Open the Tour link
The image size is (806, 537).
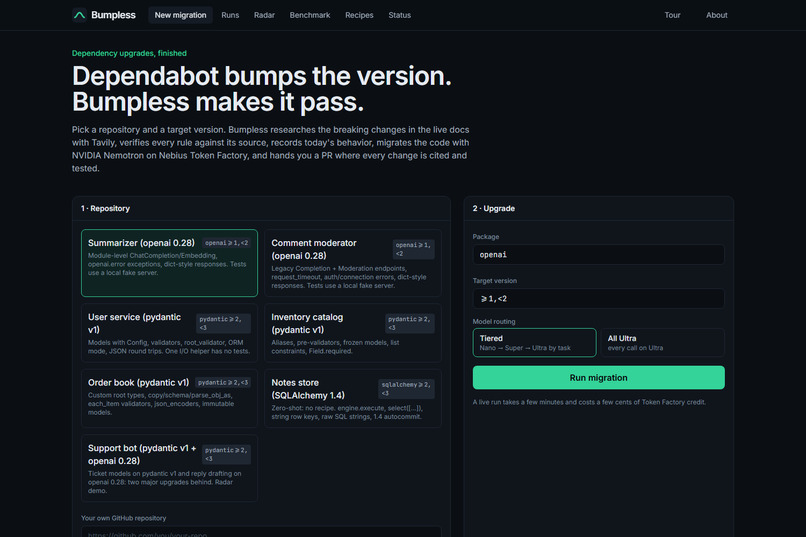[672, 15]
